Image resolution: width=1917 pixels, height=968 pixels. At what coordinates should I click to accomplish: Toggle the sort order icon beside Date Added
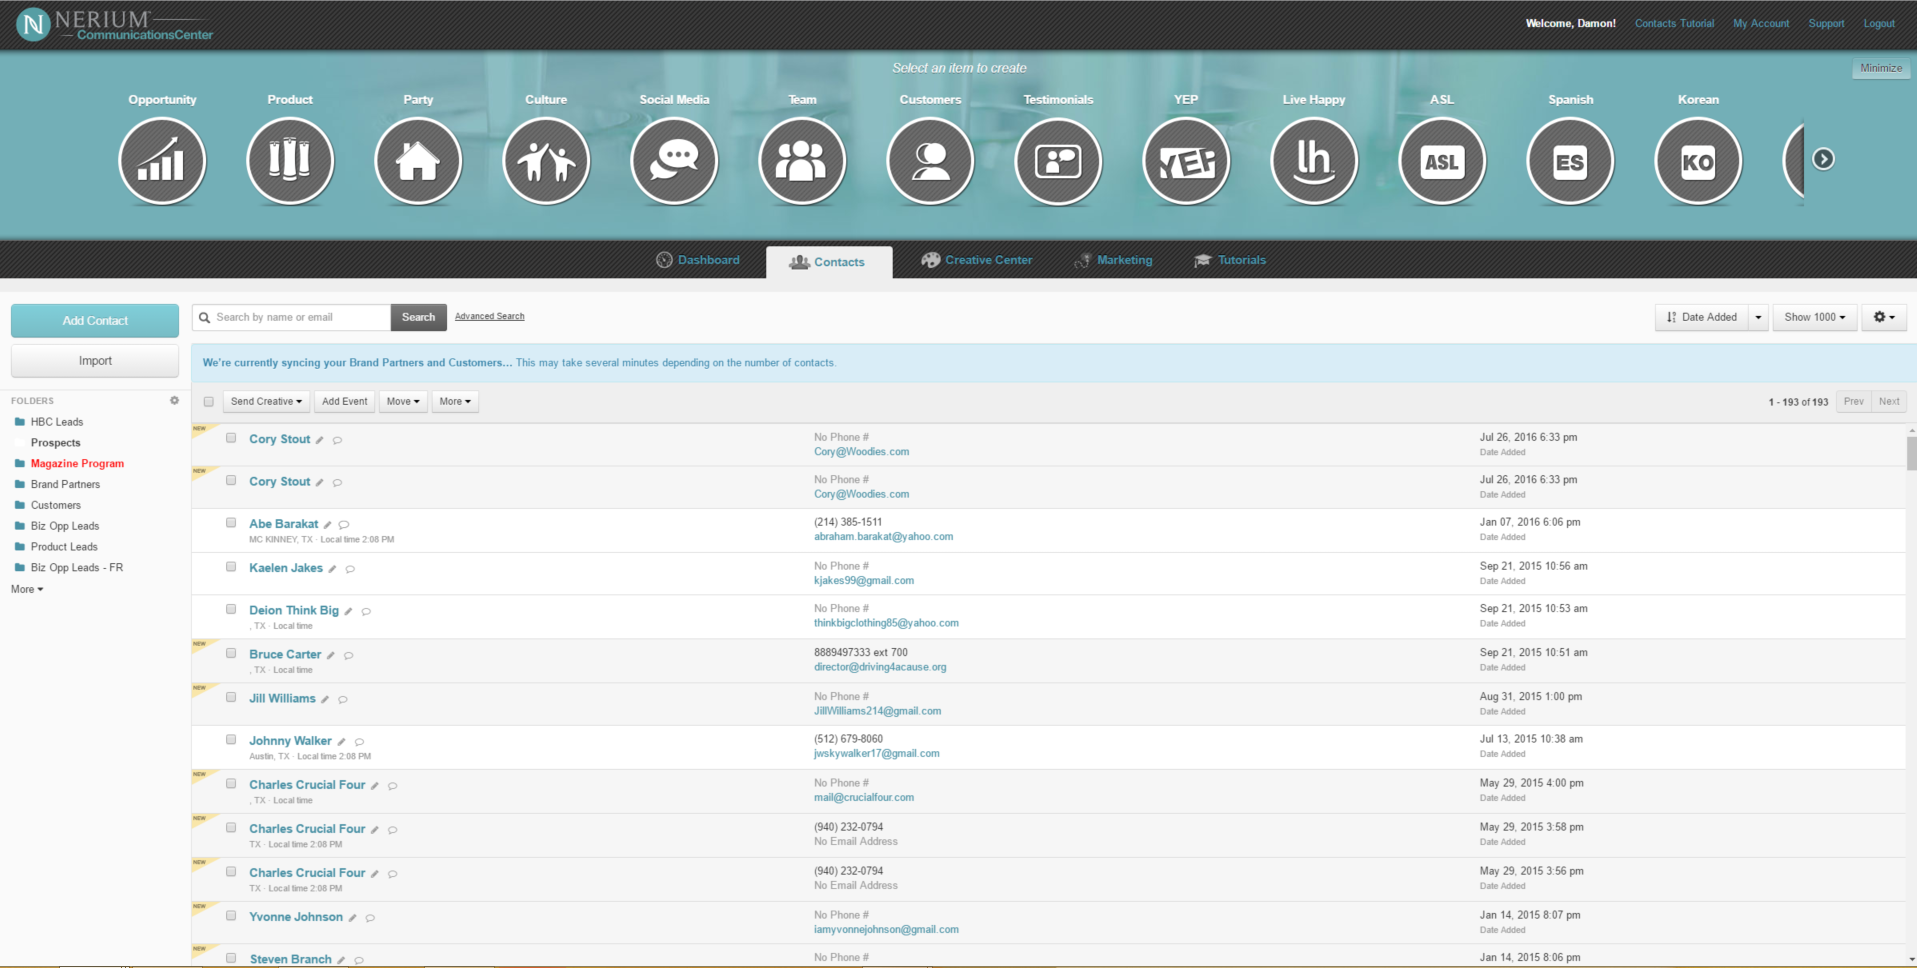point(1671,317)
